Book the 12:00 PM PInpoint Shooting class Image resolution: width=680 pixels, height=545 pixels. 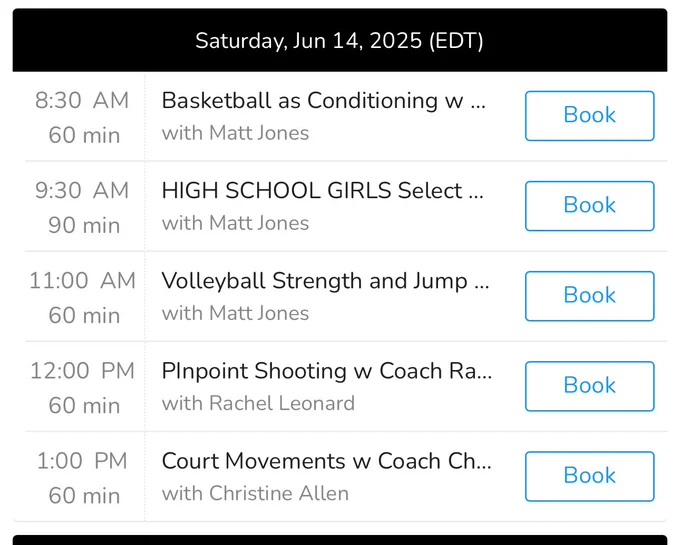tap(589, 386)
